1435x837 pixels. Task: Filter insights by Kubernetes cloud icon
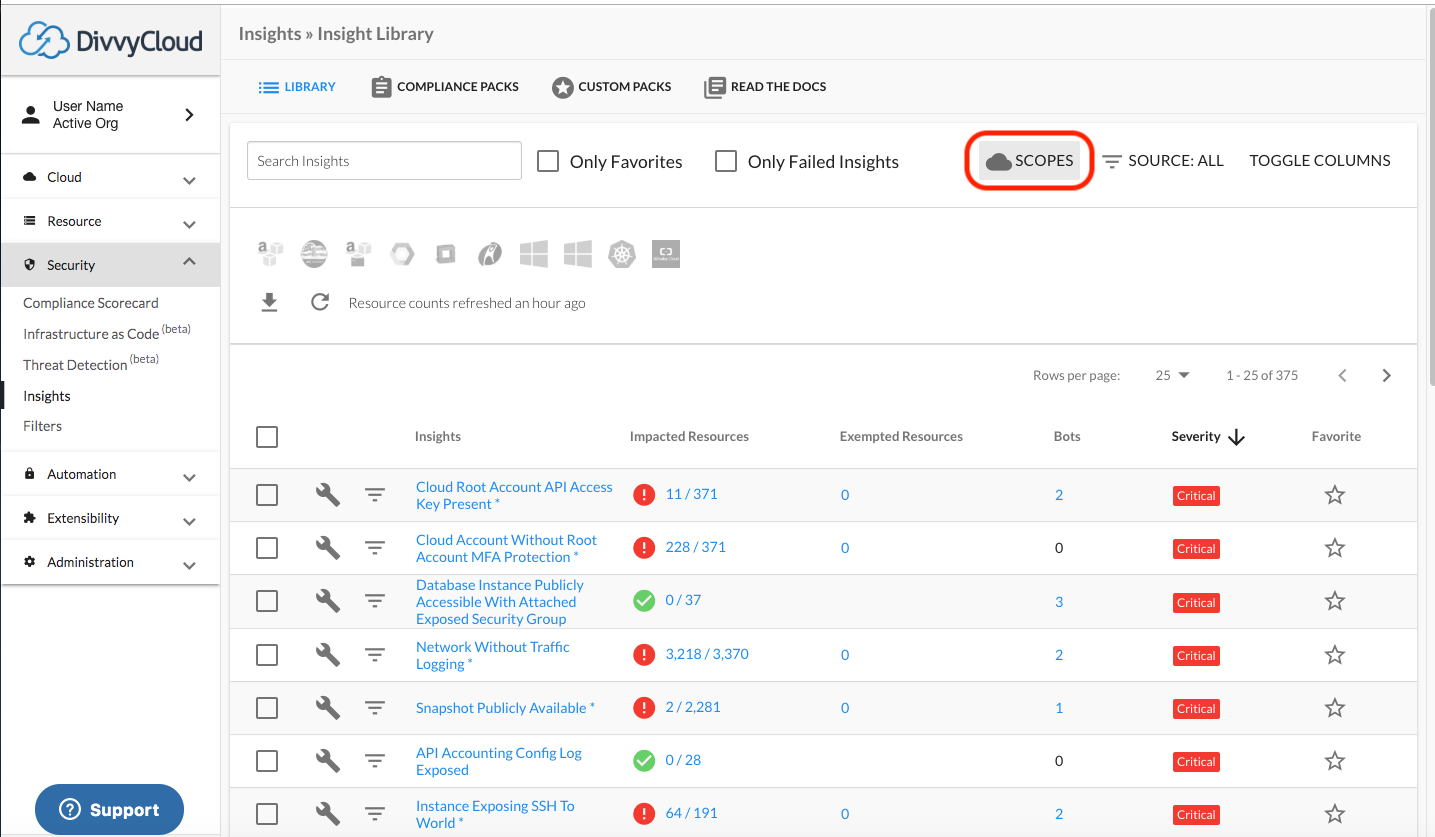point(621,254)
